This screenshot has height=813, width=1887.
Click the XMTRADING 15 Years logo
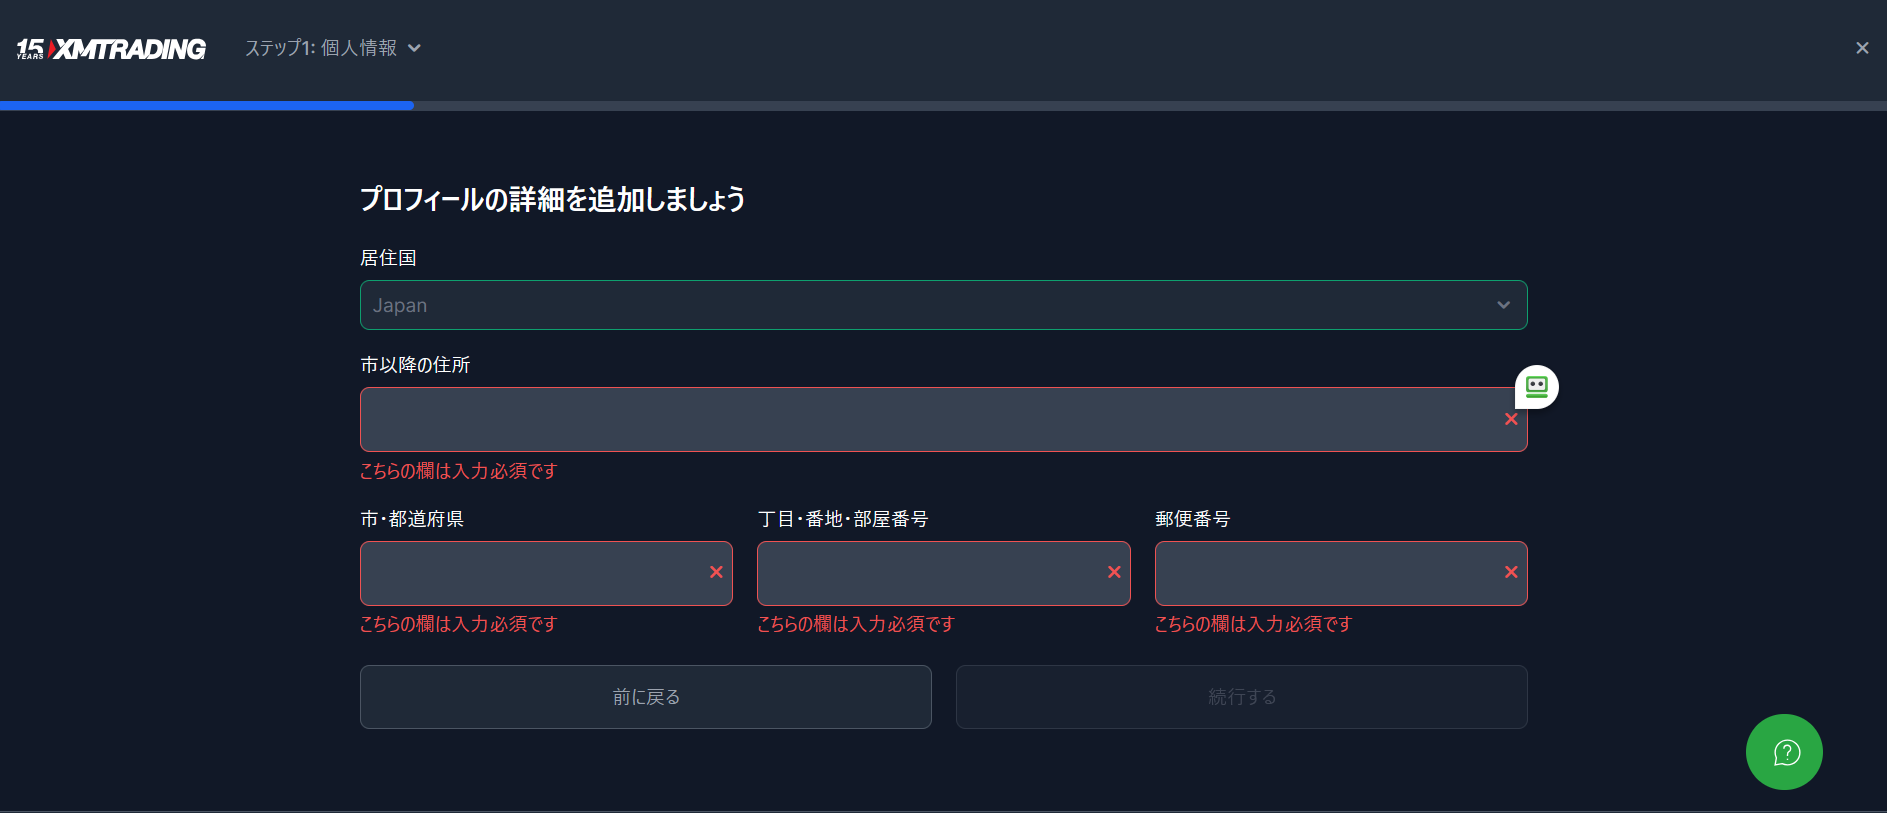tap(108, 47)
